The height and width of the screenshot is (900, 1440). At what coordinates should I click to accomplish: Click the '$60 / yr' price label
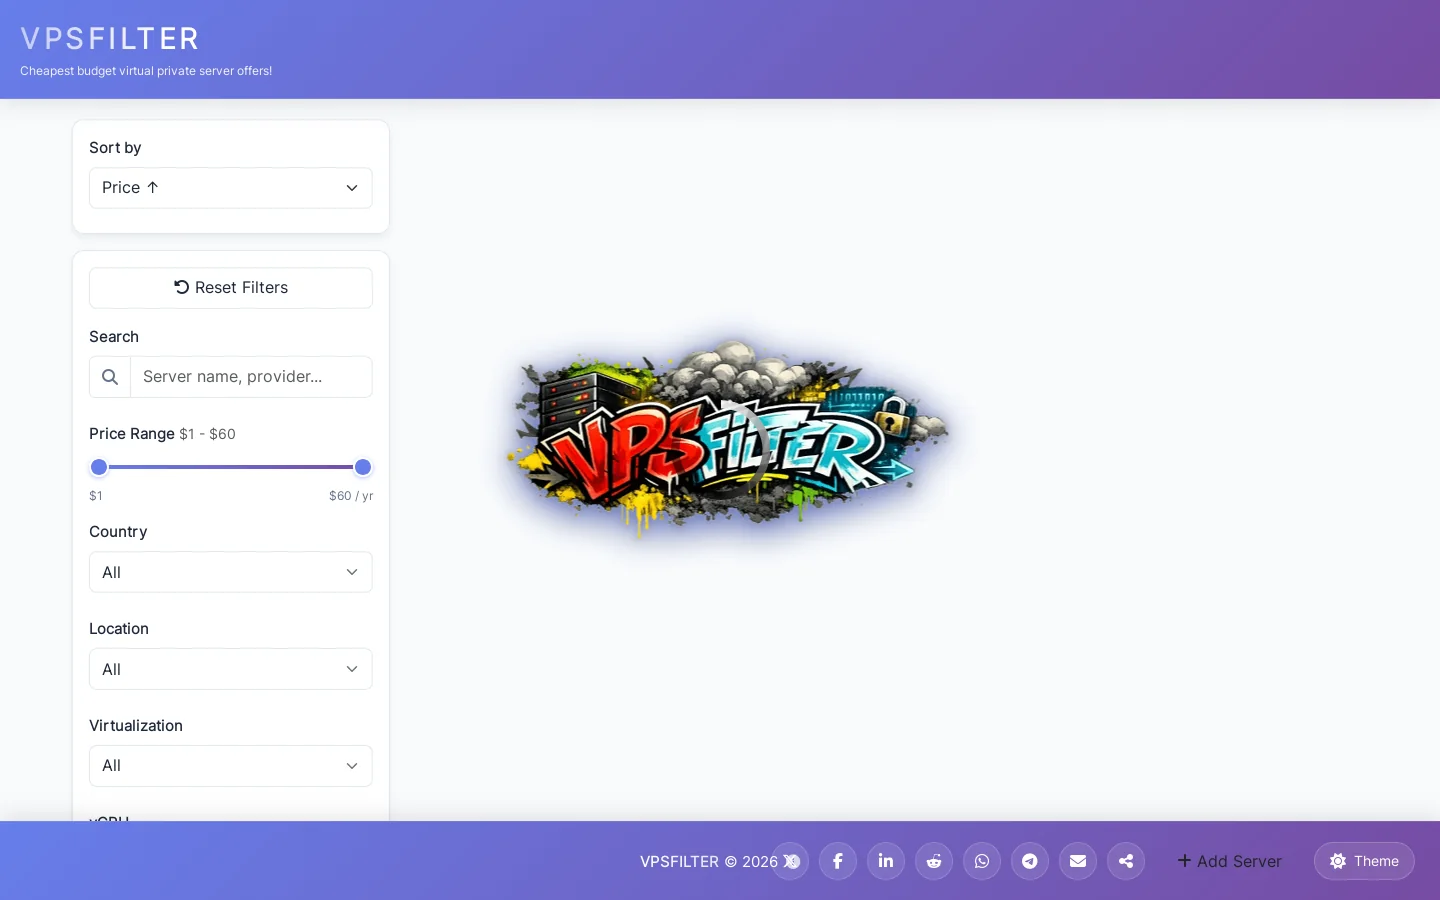(351, 496)
